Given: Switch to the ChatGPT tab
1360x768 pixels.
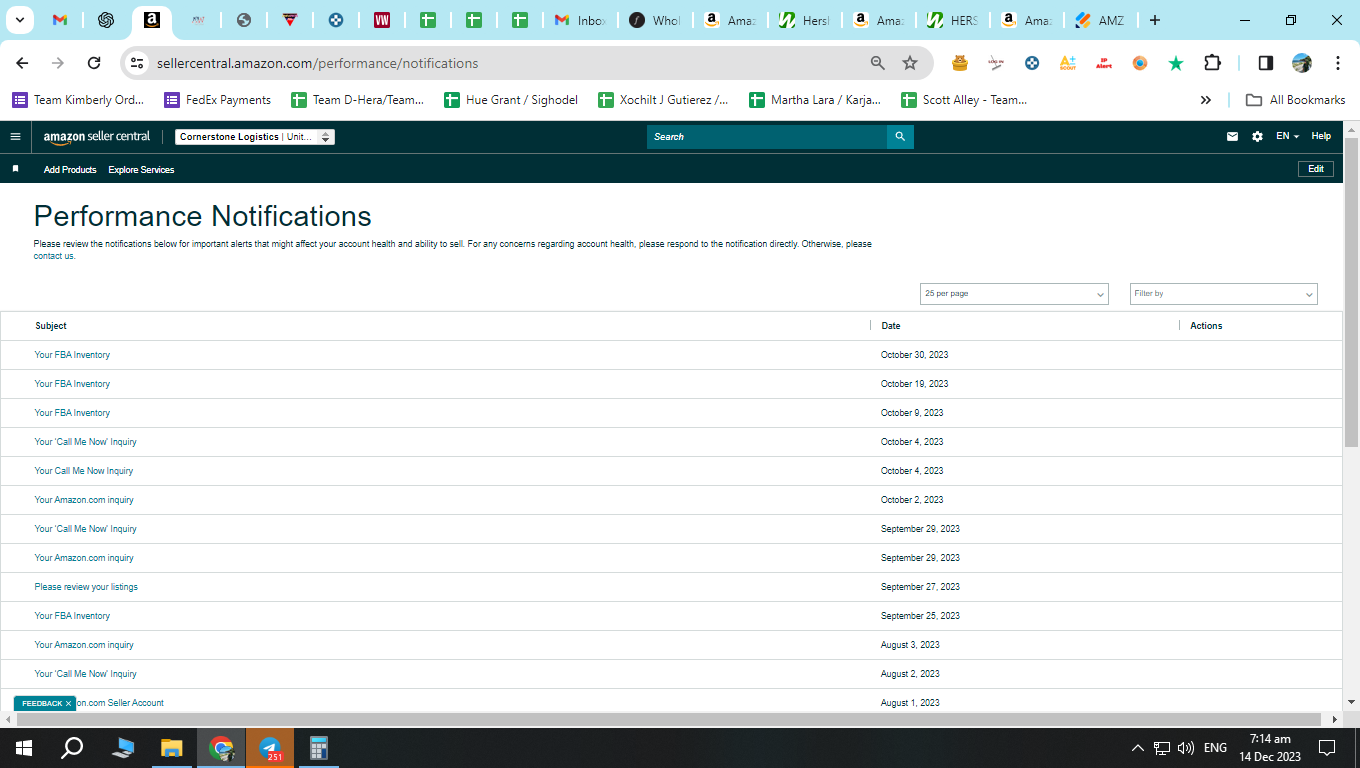Looking at the screenshot, I should [106, 20].
